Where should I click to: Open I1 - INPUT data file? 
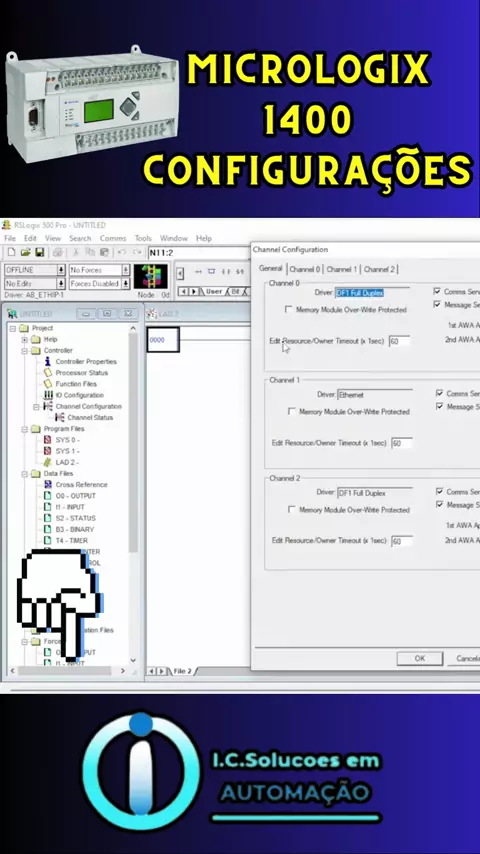click(70, 507)
